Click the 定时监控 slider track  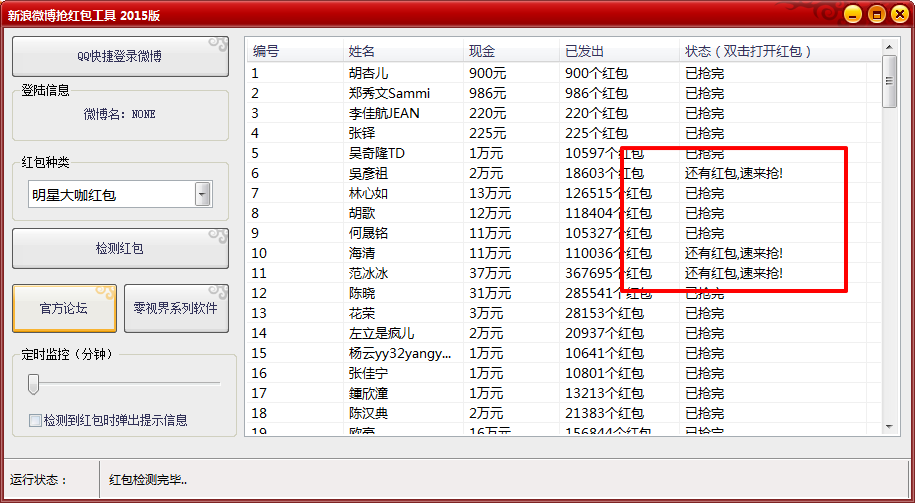pyautogui.click(x=124, y=383)
